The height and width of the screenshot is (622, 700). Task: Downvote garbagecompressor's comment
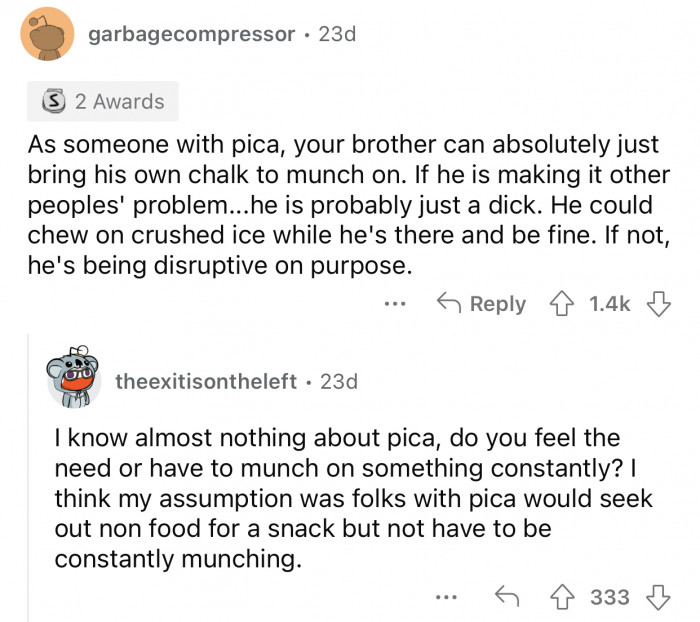point(660,304)
